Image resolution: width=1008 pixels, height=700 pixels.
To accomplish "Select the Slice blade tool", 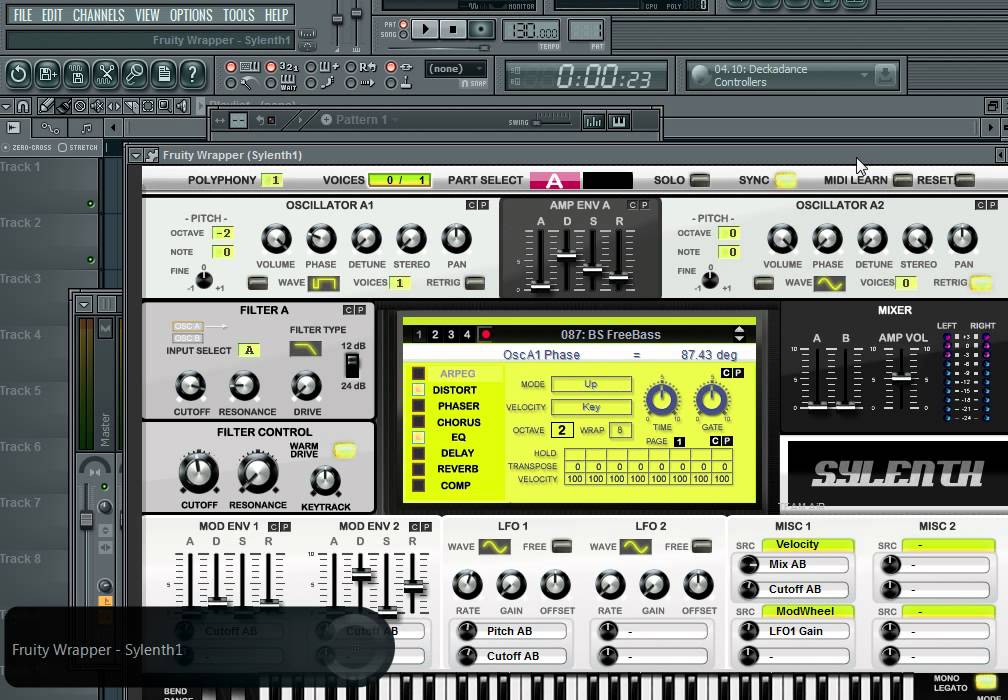I will 130,105.
